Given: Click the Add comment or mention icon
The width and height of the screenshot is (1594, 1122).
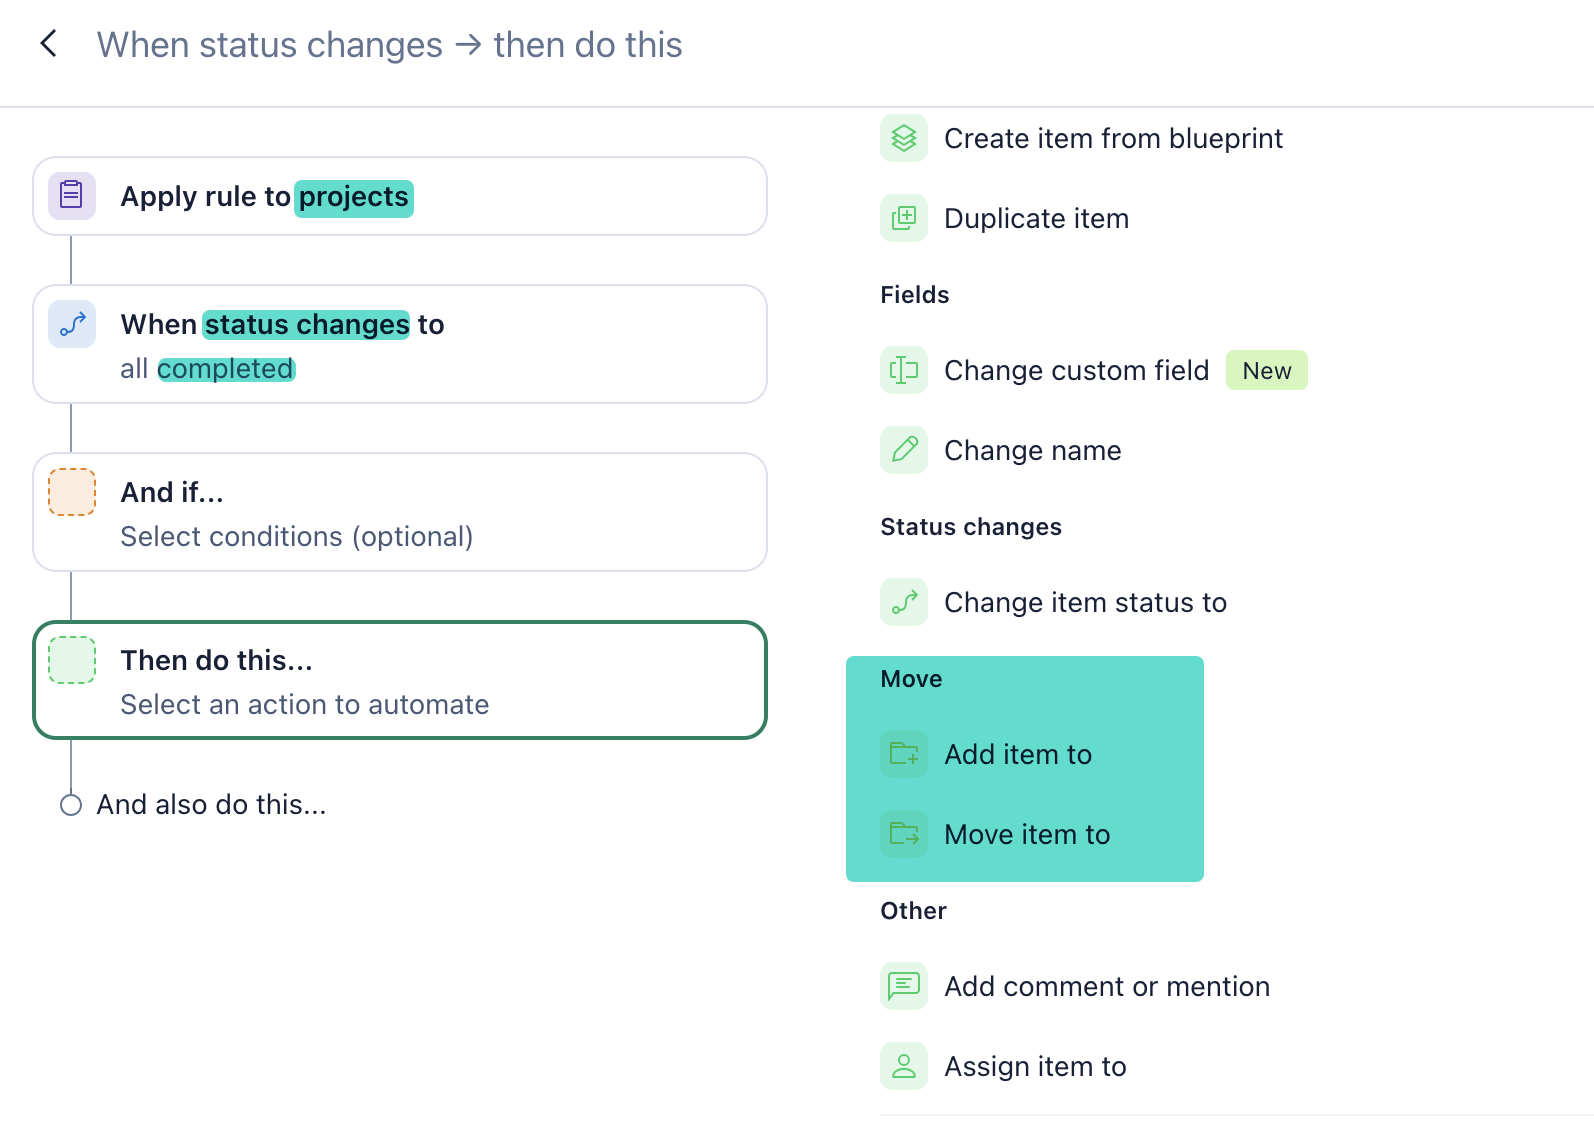Looking at the screenshot, I should (904, 986).
